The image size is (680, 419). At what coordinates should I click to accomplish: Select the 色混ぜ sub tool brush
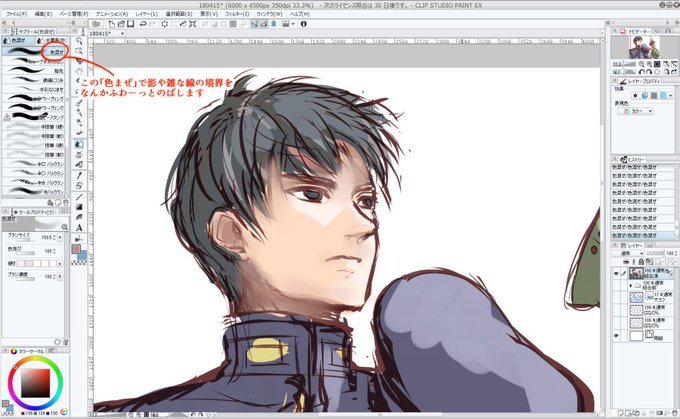pyautogui.click(x=34, y=52)
